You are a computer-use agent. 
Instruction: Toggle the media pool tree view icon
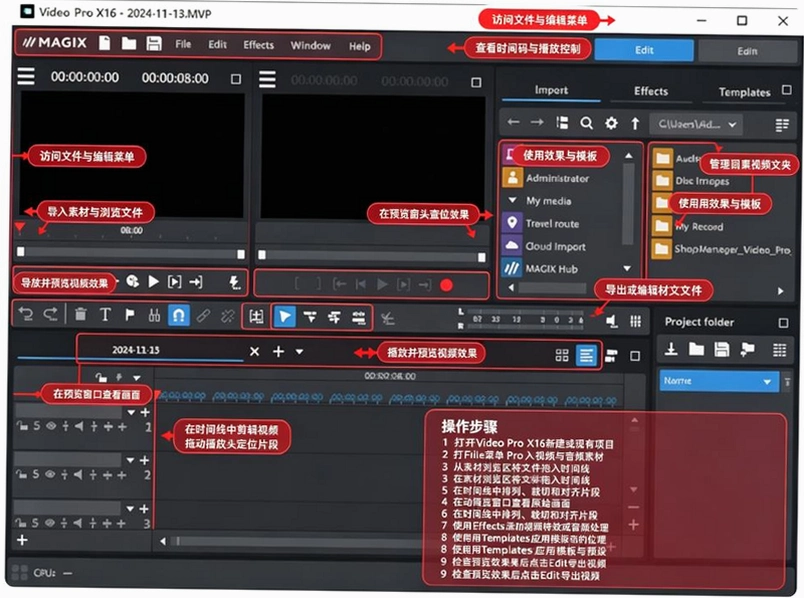click(562, 123)
